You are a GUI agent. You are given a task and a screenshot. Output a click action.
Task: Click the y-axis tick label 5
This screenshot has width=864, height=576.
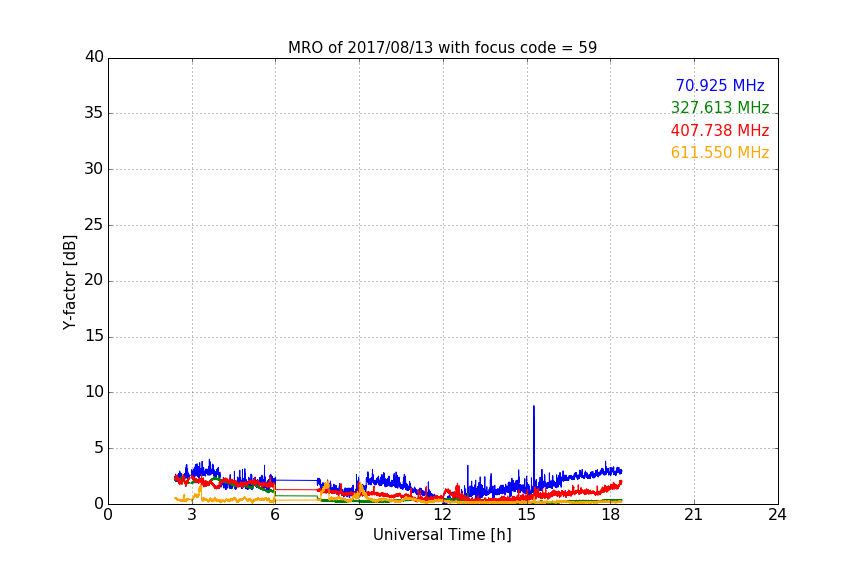point(99,448)
